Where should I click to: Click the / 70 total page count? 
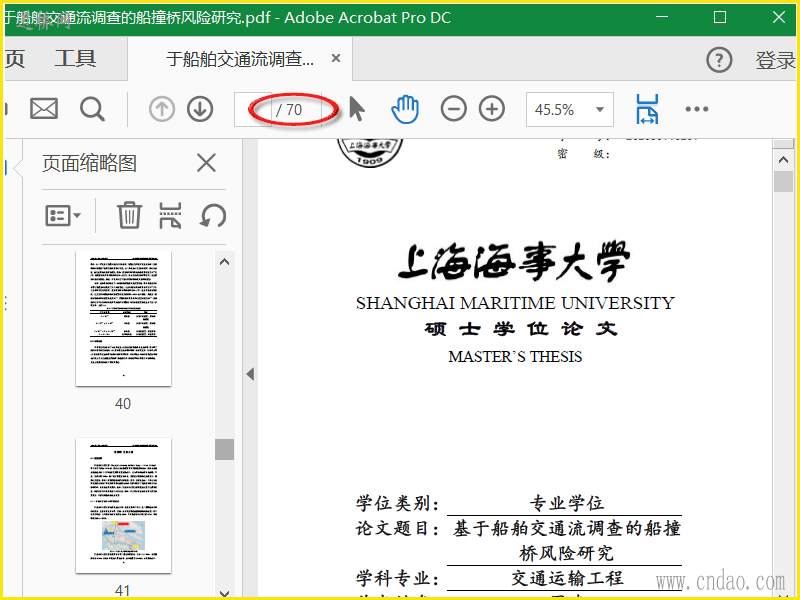click(x=289, y=110)
